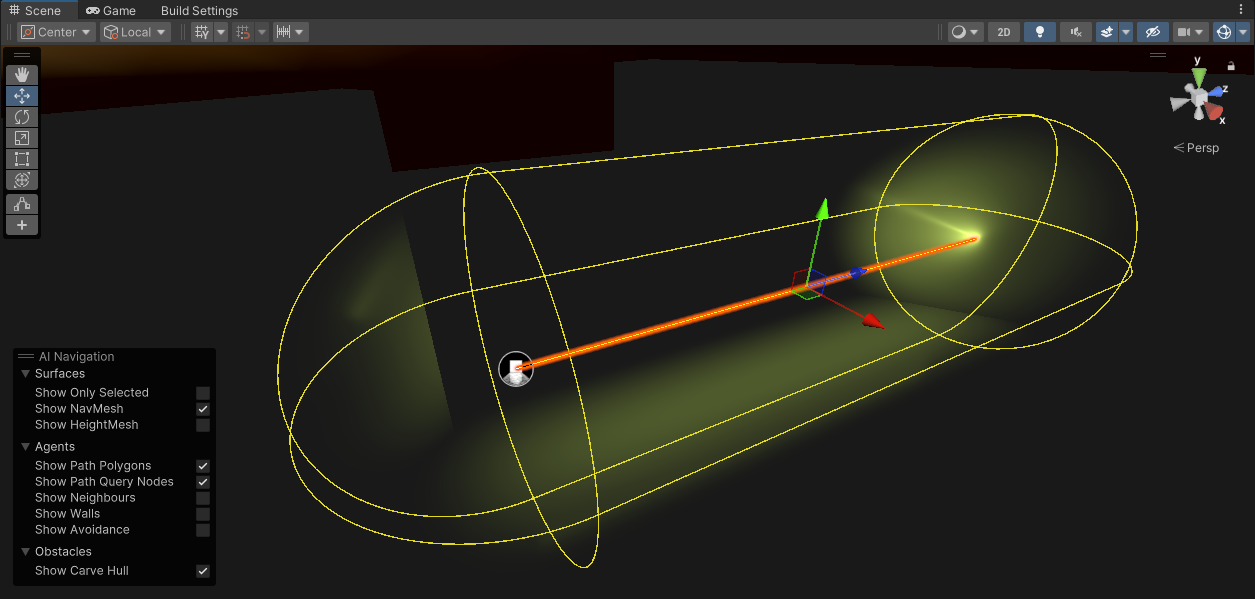Screen dimensions: 1255x599
Task: Select the Move tool
Action: point(21,95)
